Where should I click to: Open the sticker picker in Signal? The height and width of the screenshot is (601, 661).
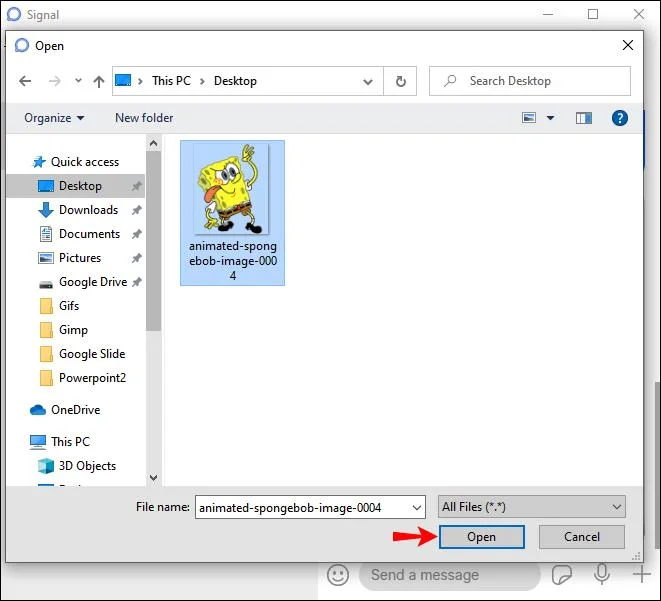[x=562, y=575]
